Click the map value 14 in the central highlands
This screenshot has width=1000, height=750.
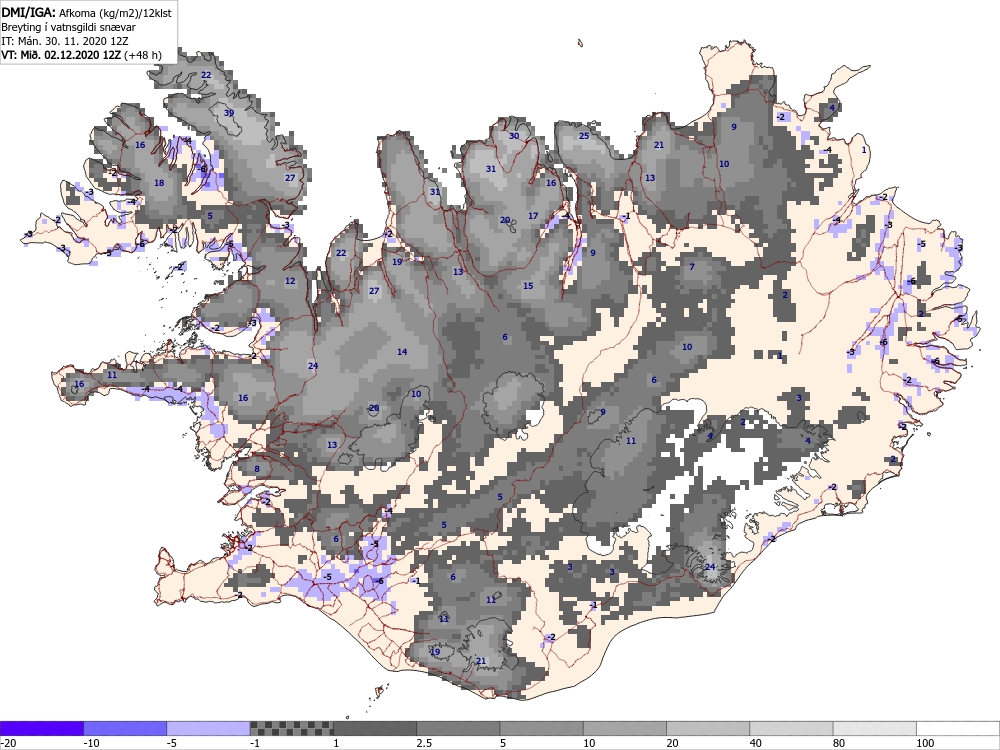click(402, 352)
